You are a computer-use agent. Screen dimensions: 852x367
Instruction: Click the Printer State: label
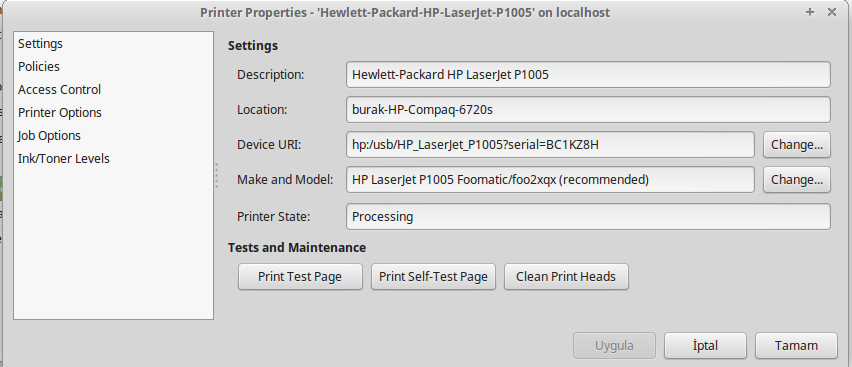[273, 216]
